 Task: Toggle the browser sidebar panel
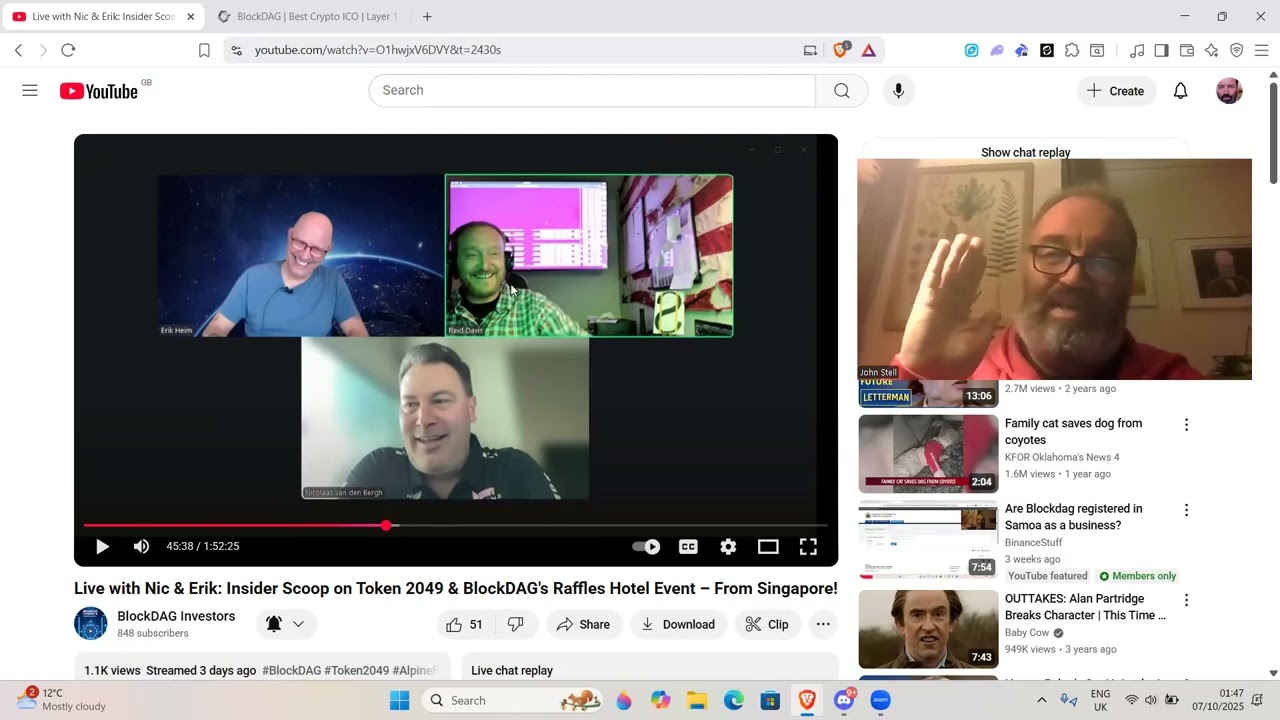[1161, 50]
